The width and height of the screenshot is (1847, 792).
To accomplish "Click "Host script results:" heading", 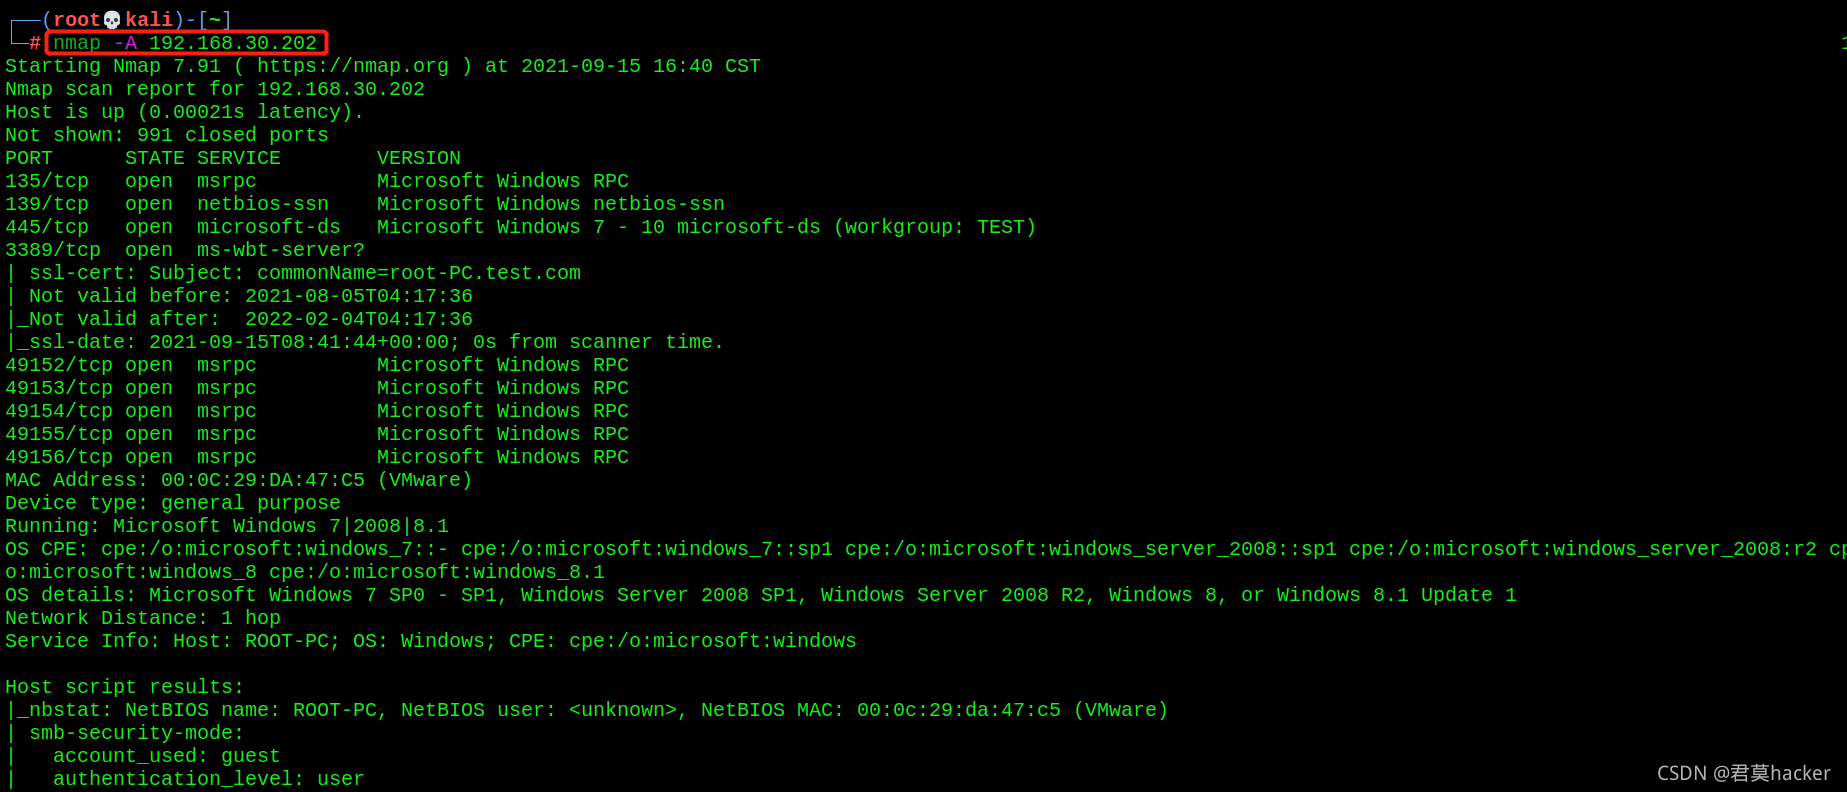I will click(x=125, y=687).
